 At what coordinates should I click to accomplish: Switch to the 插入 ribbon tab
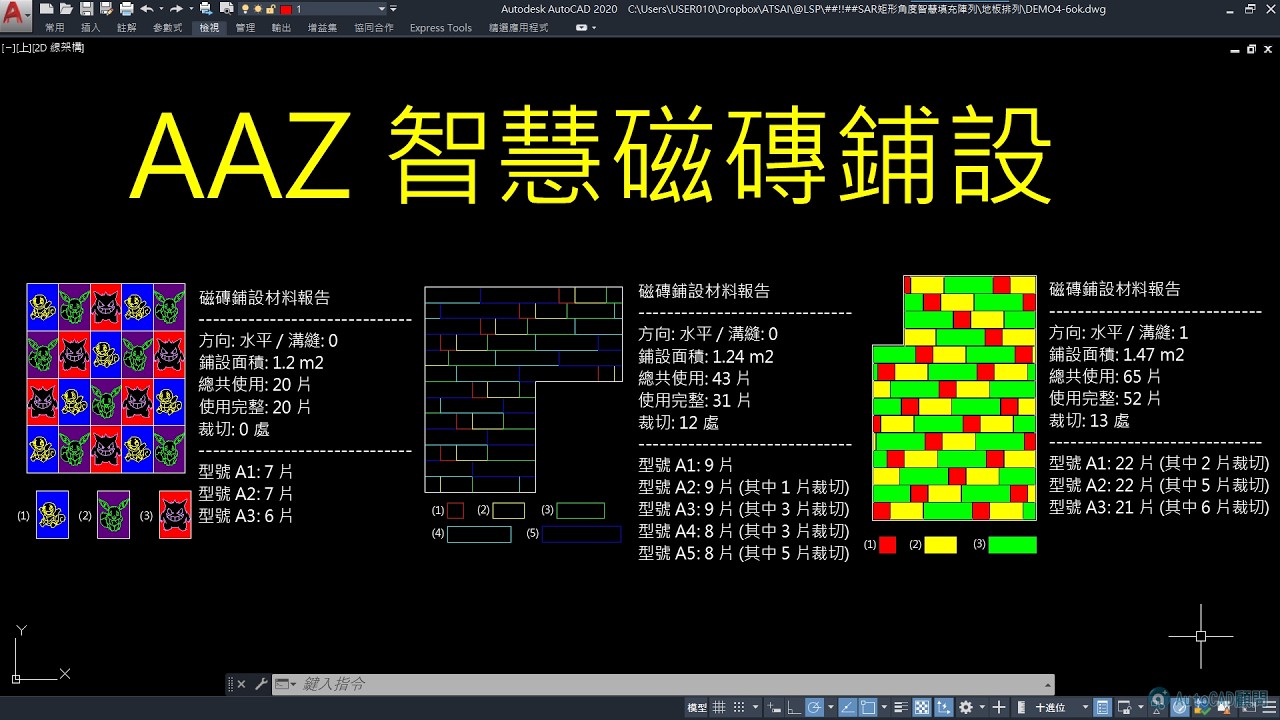(90, 28)
